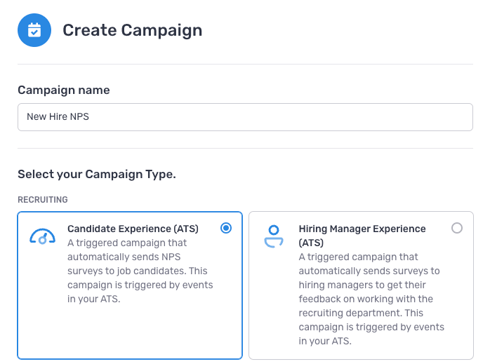Click the blue calendar Create Campaign icon
490x364 pixels.
click(x=34, y=30)
